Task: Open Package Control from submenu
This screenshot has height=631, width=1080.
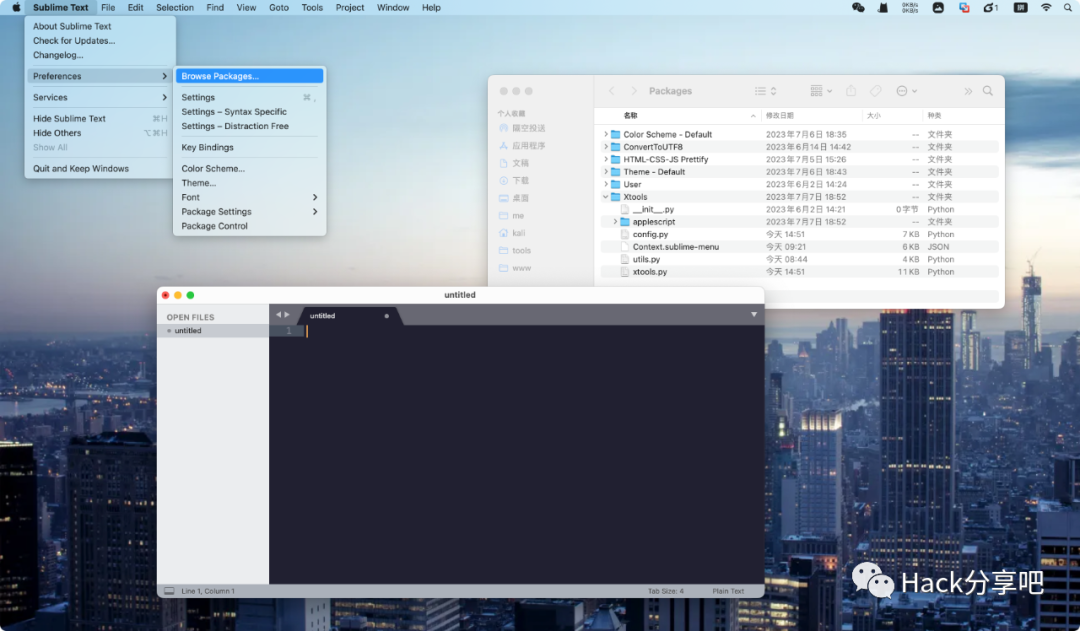Action: click(249, 226)
